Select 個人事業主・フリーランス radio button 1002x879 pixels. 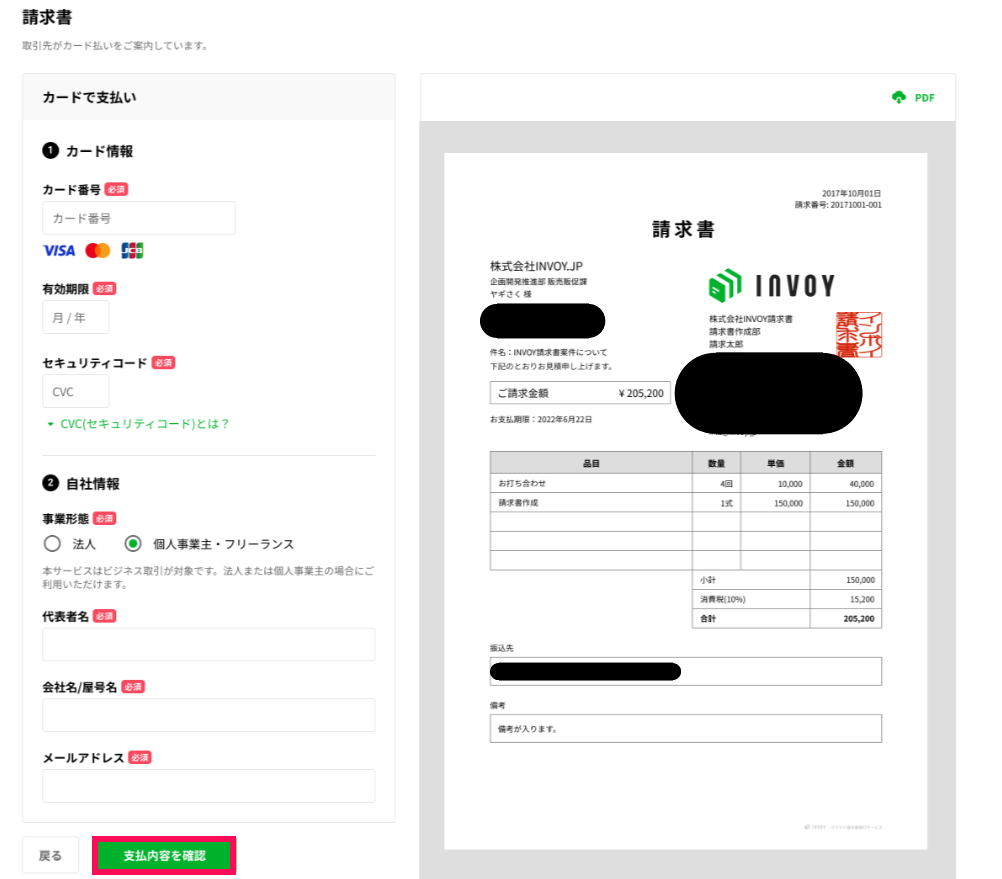click(133, 544)
